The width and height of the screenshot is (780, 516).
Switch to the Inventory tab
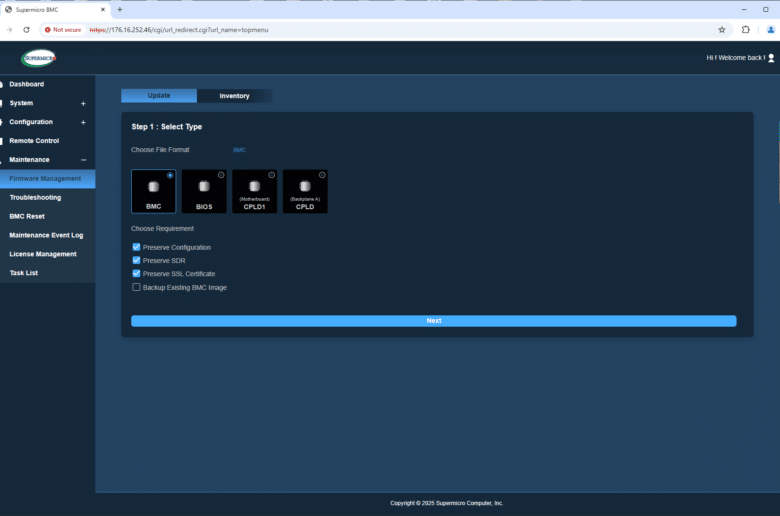tap(234, 96)
